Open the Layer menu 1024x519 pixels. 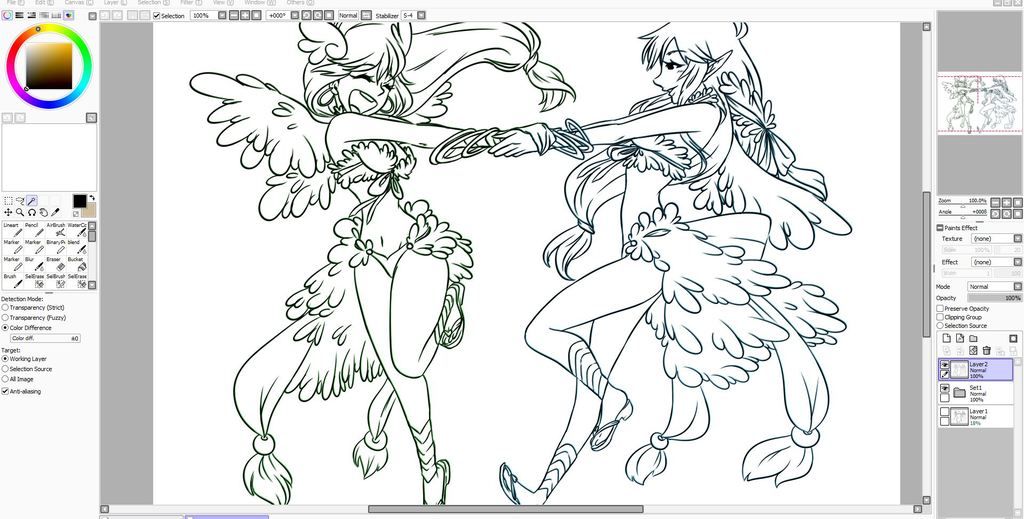point(111,3)
